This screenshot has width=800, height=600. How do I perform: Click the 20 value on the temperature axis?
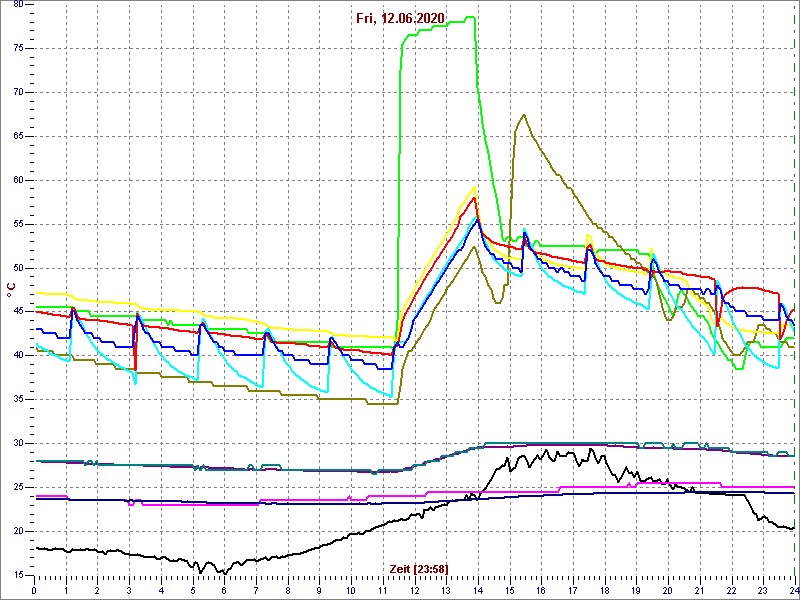[x=18, y=531]
